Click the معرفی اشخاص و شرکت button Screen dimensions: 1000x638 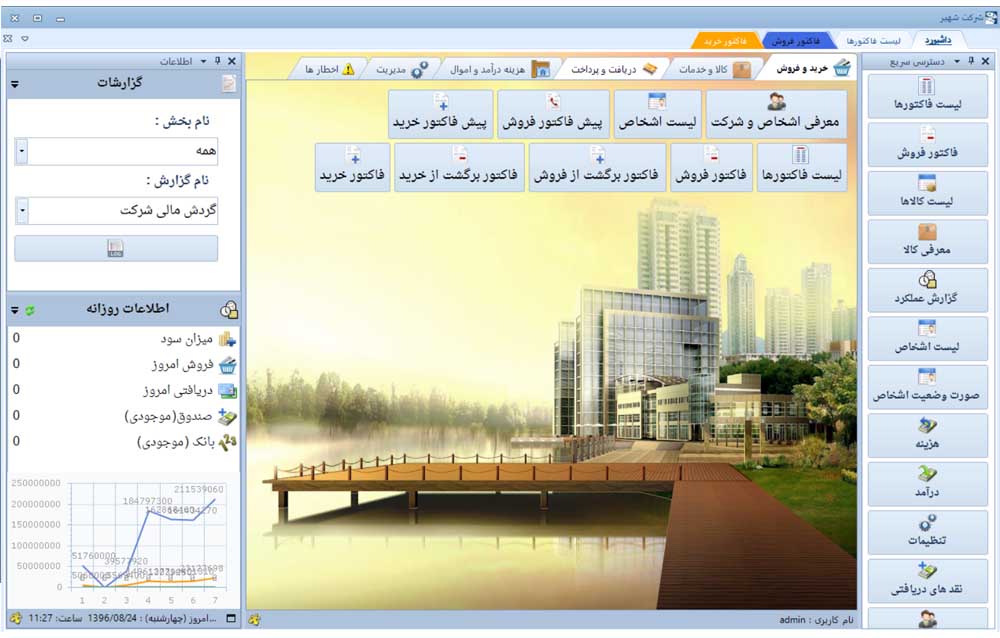pyautogui.click(x=776, y=114)
